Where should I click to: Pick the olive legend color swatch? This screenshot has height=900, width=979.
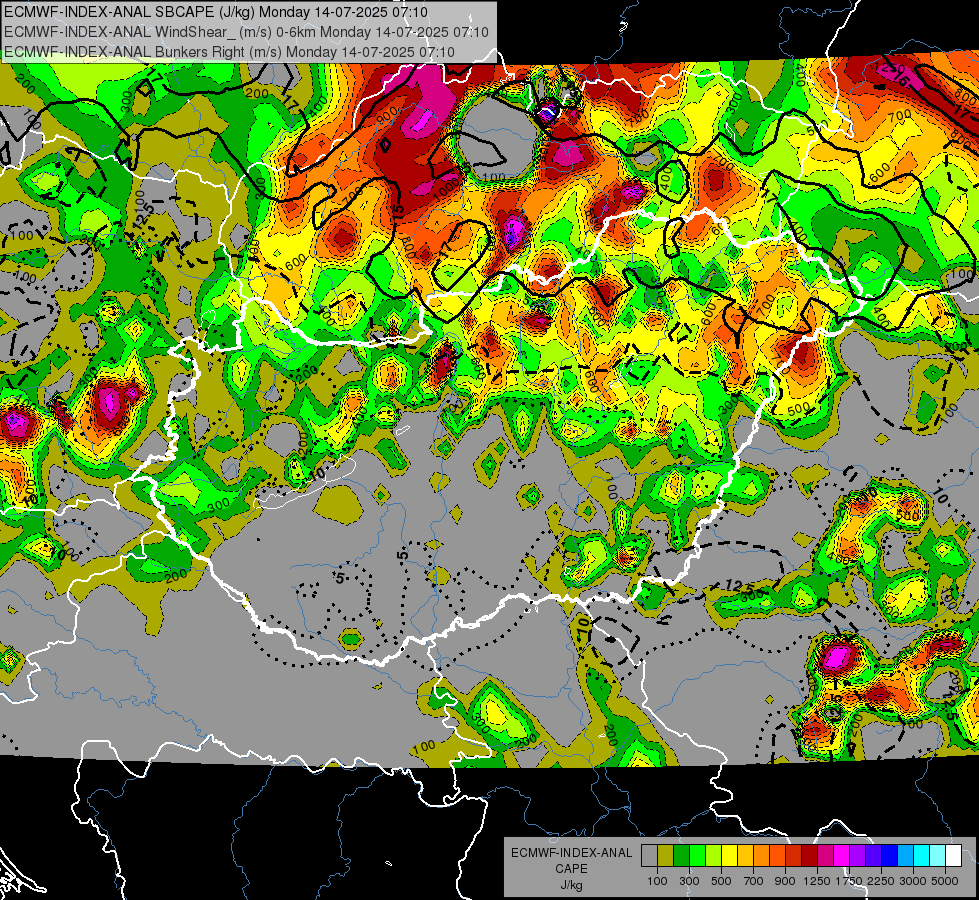click(666, 856)
